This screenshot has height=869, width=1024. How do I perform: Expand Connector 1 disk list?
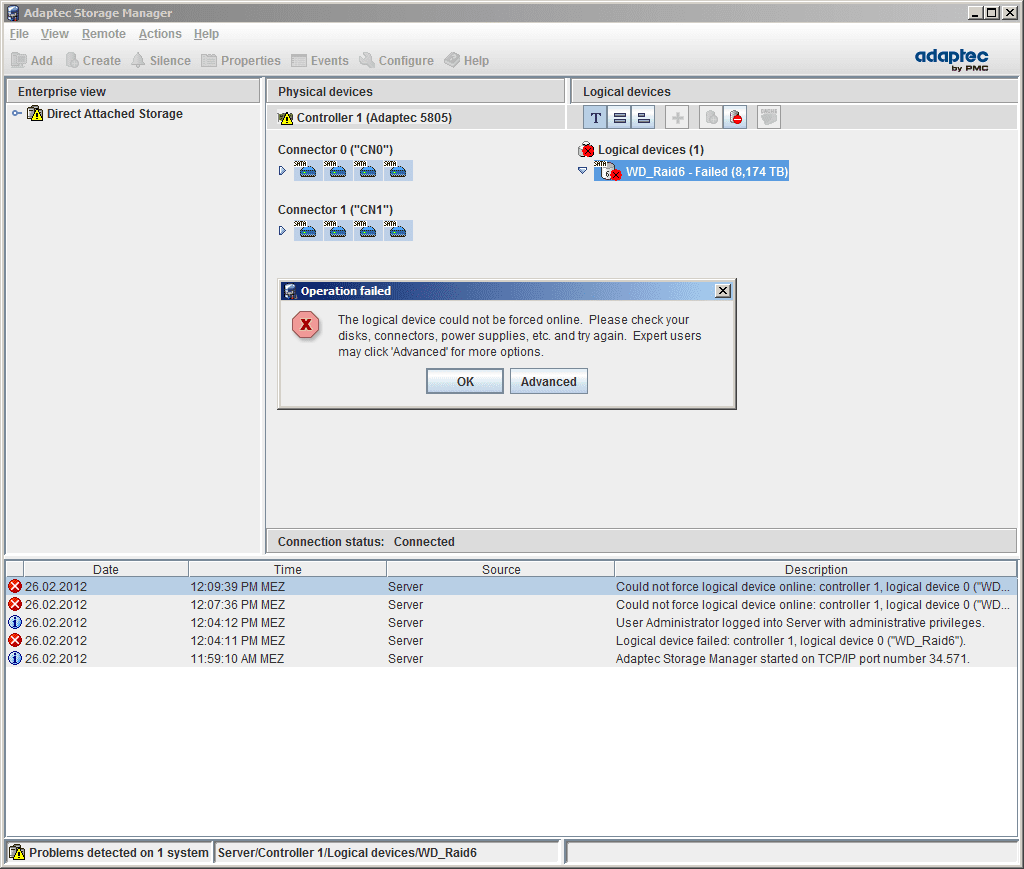282,230
